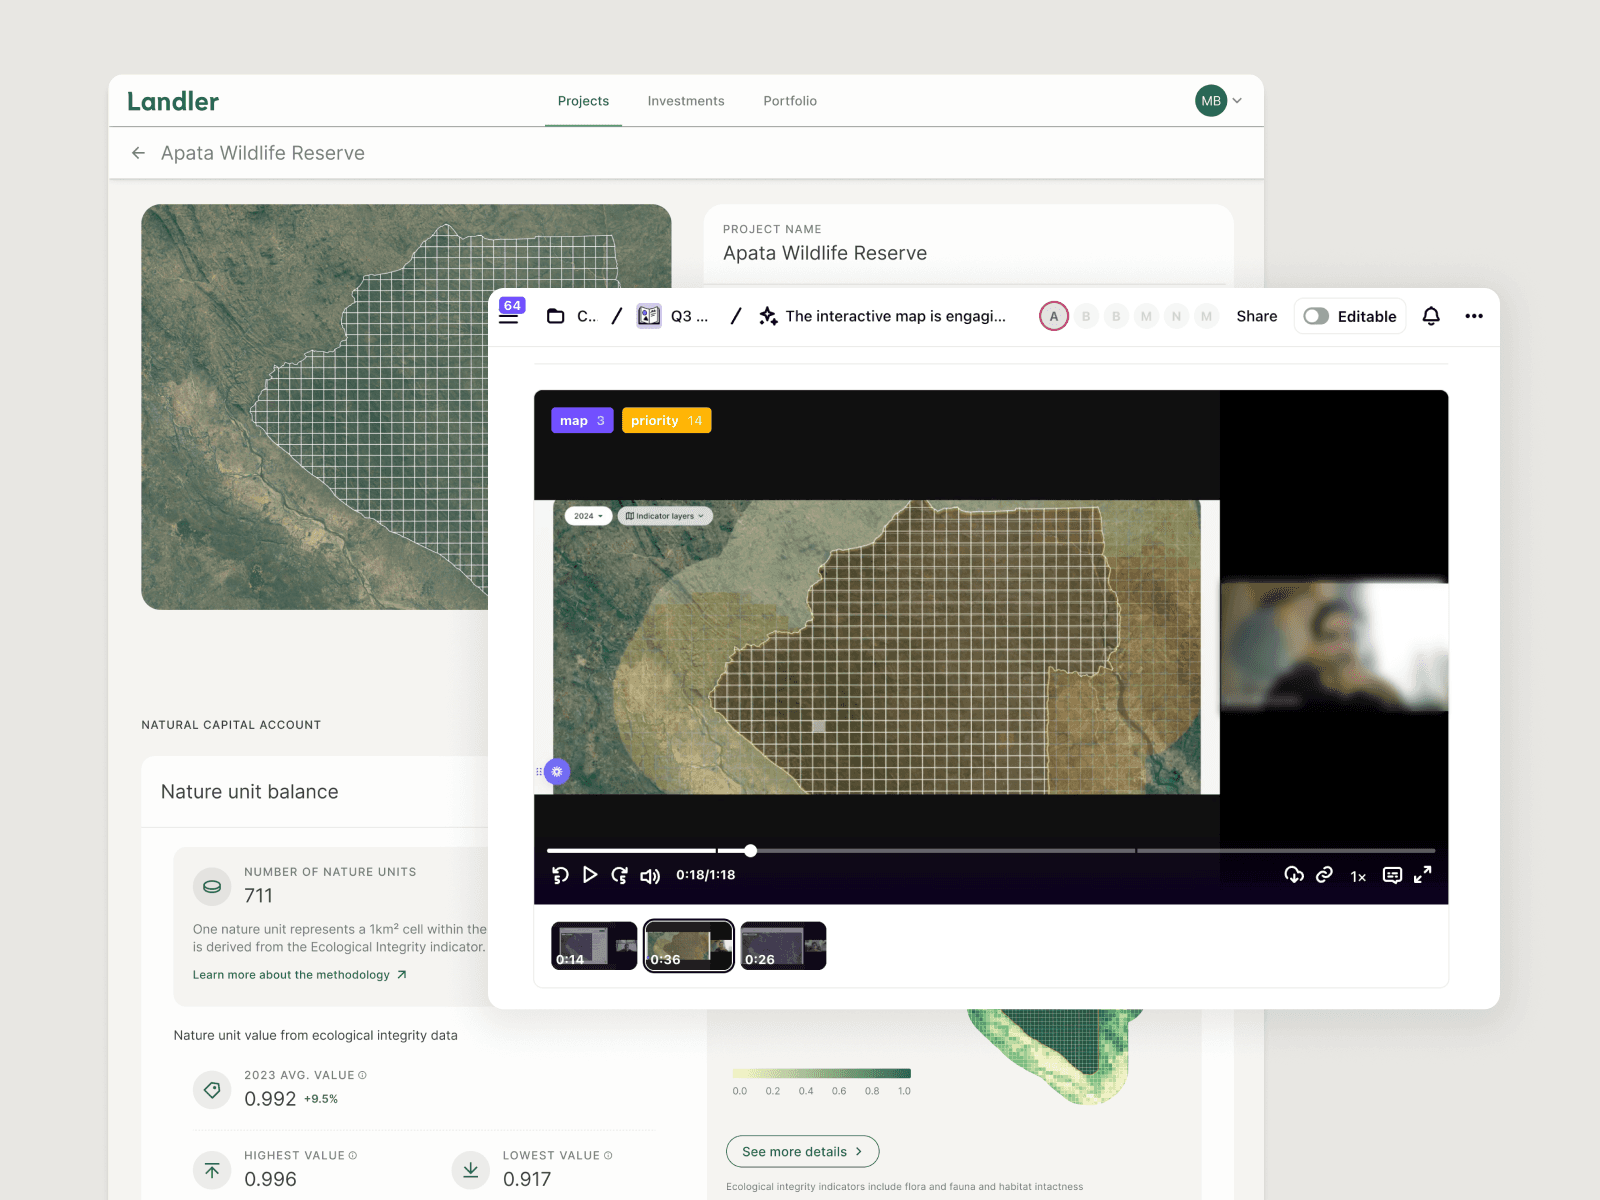Screen dimensions: 1600x1200
Task: Click the A collaborator avatar
Action: [1054, 316]
